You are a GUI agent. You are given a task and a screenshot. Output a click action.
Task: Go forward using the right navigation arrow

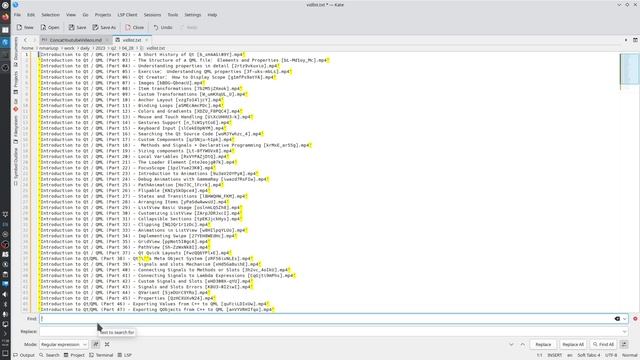click(x=34, y=40)
